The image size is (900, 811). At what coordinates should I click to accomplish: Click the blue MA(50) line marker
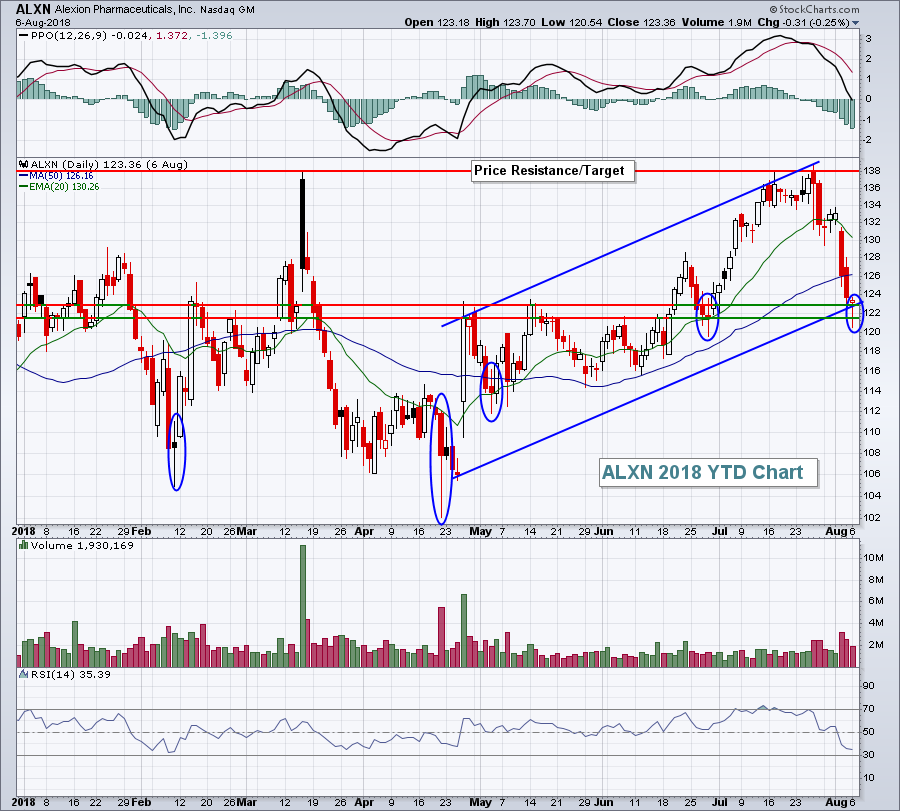[x=24, y=176]
